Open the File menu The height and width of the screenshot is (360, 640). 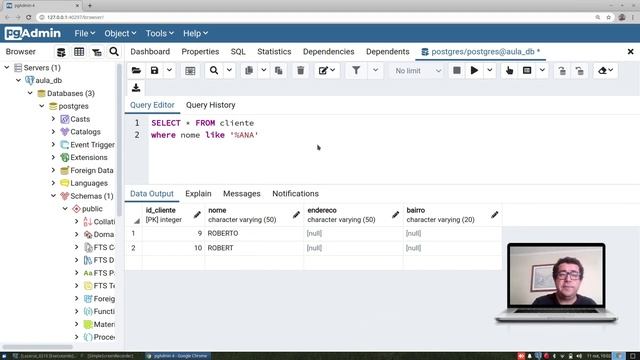tap(84, 33)
